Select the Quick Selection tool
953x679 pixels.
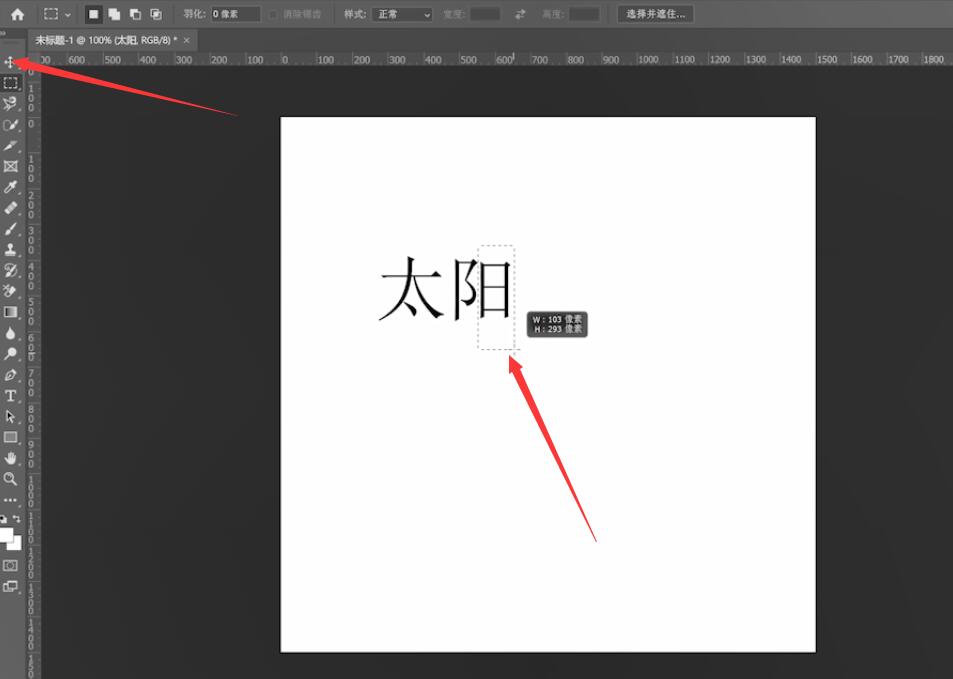10,125
